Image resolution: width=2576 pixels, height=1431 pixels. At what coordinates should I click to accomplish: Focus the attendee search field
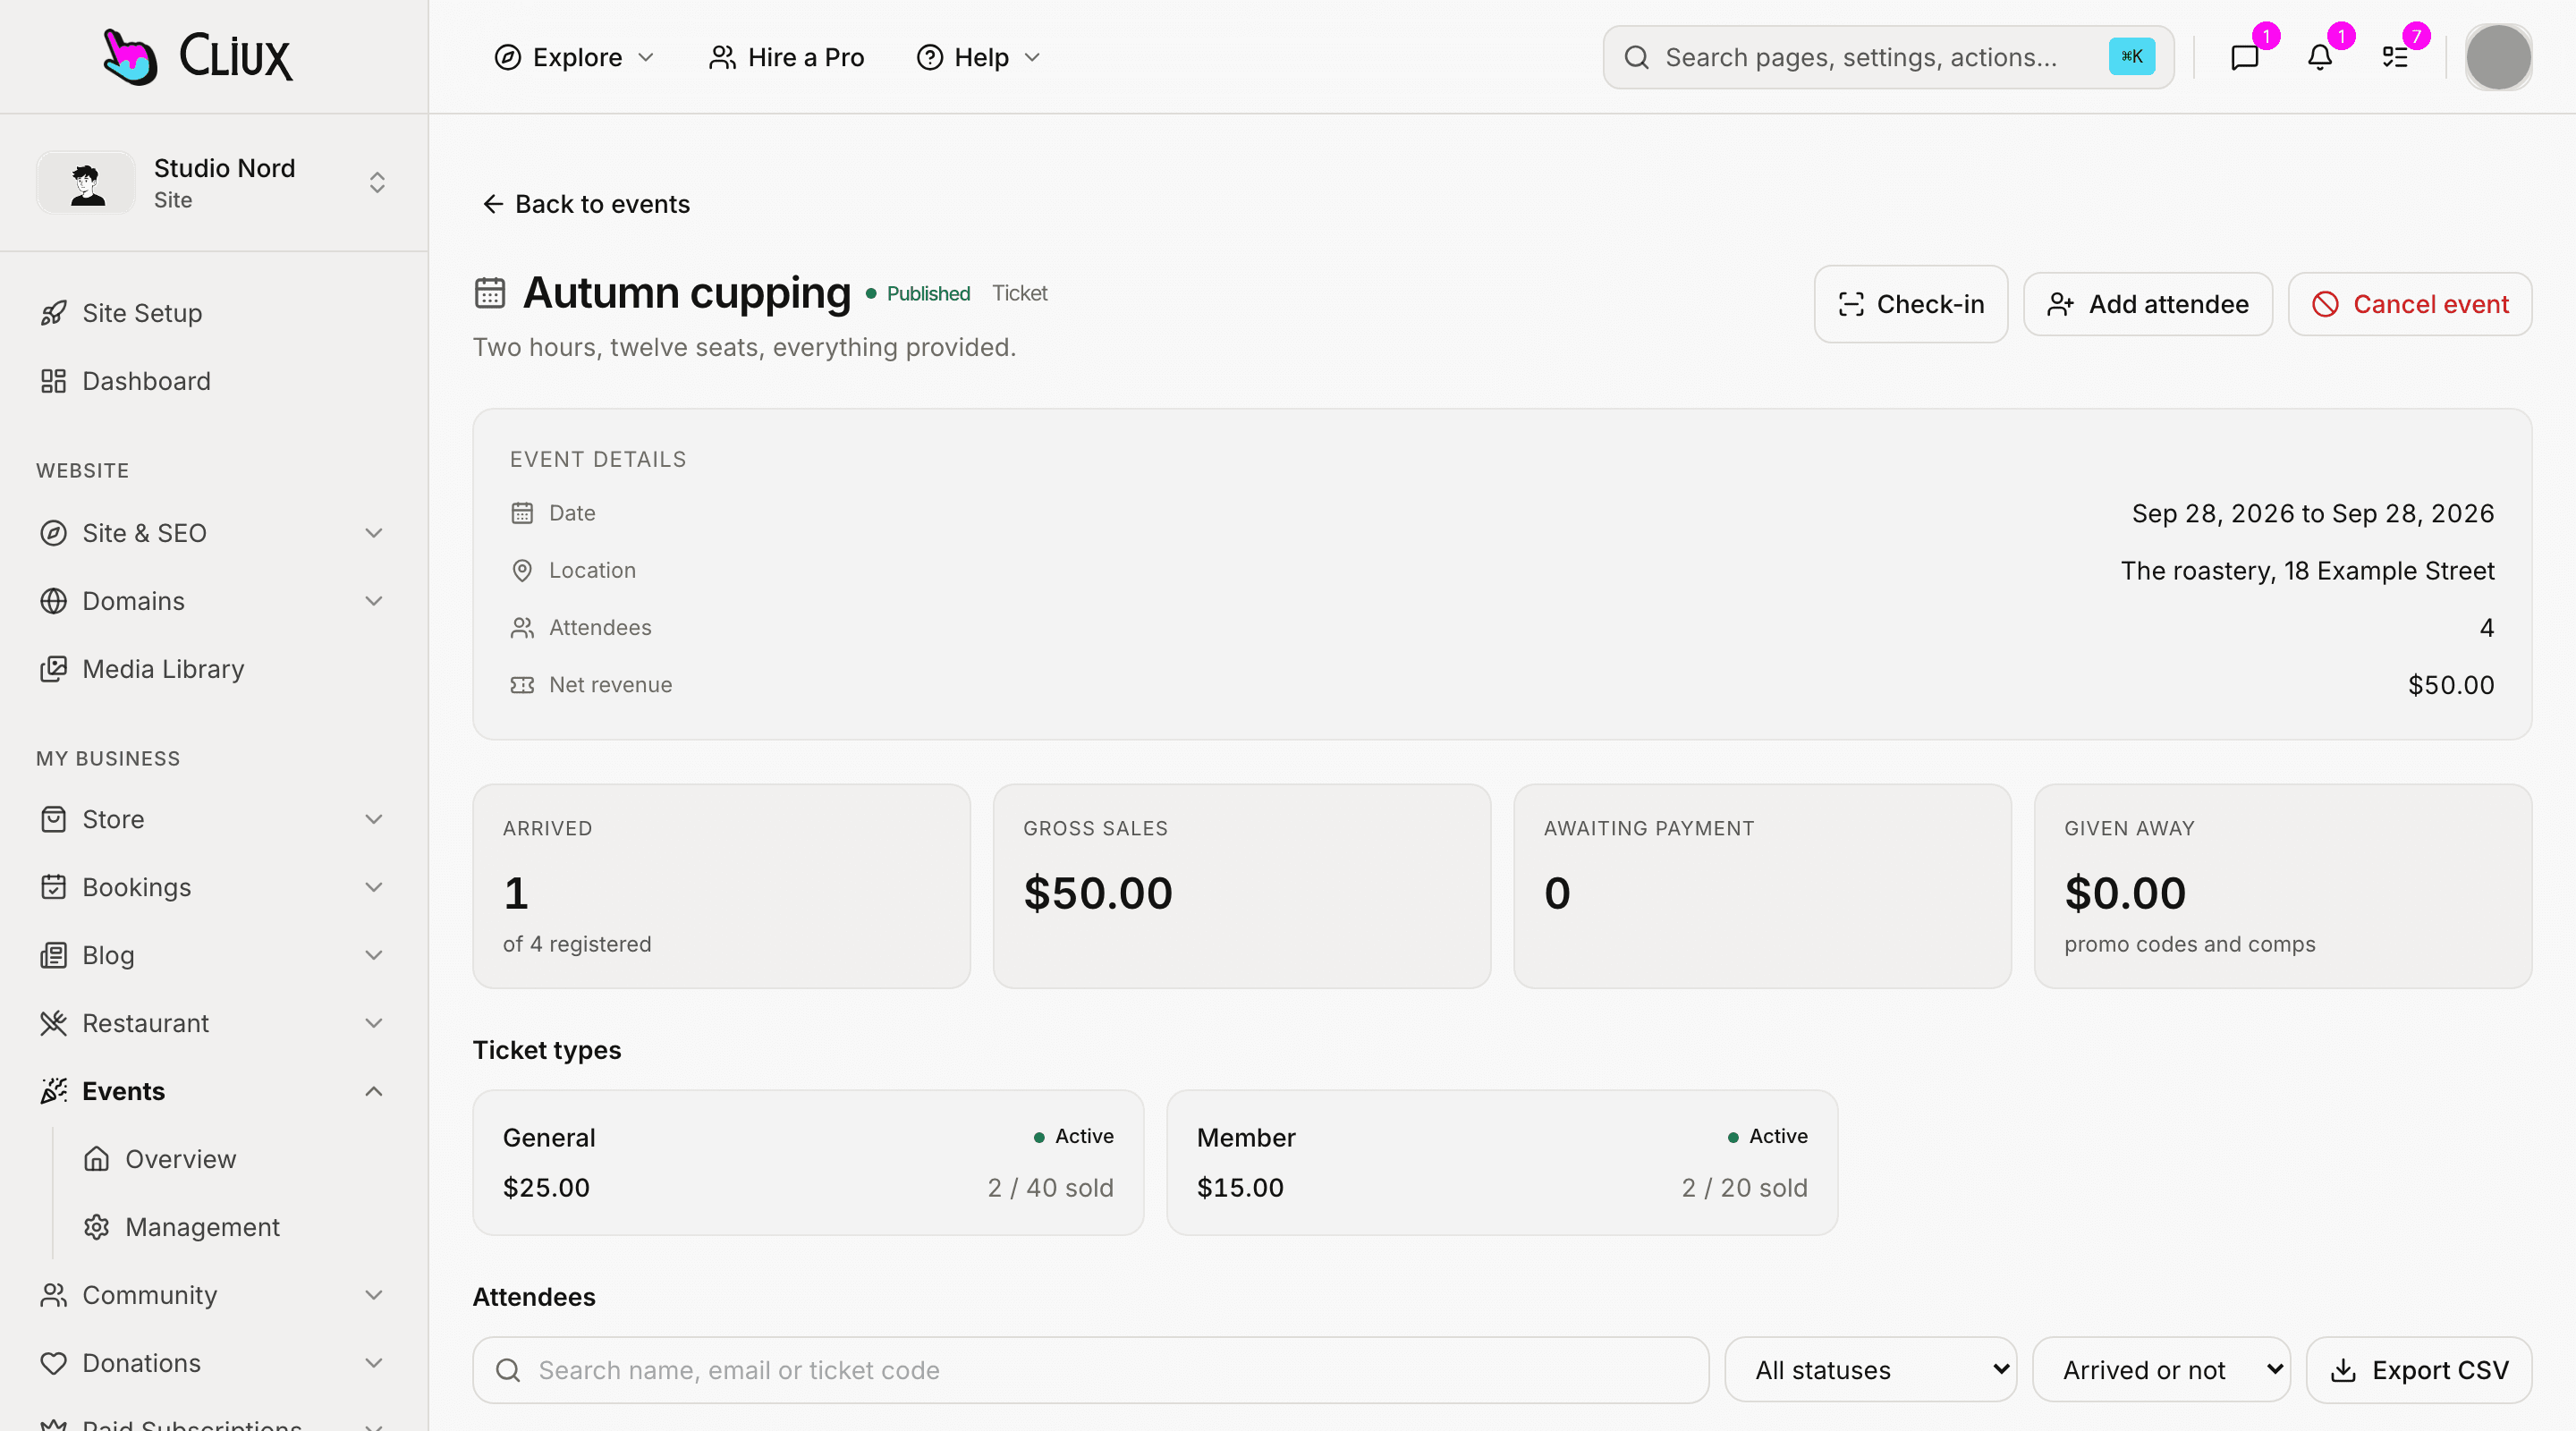[1090, 1370]
